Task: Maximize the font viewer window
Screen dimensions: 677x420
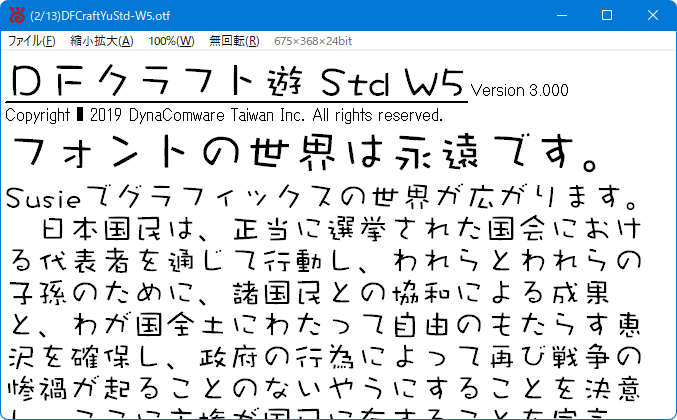Action: click(x=607, y=16)
